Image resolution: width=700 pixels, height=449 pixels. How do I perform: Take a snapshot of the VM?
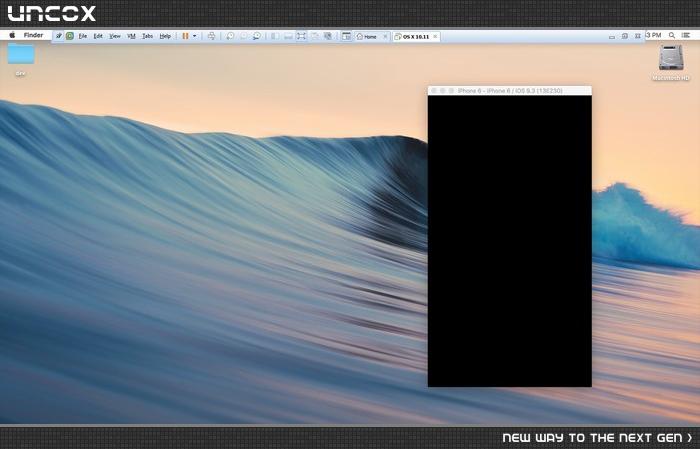click(230, 36)
